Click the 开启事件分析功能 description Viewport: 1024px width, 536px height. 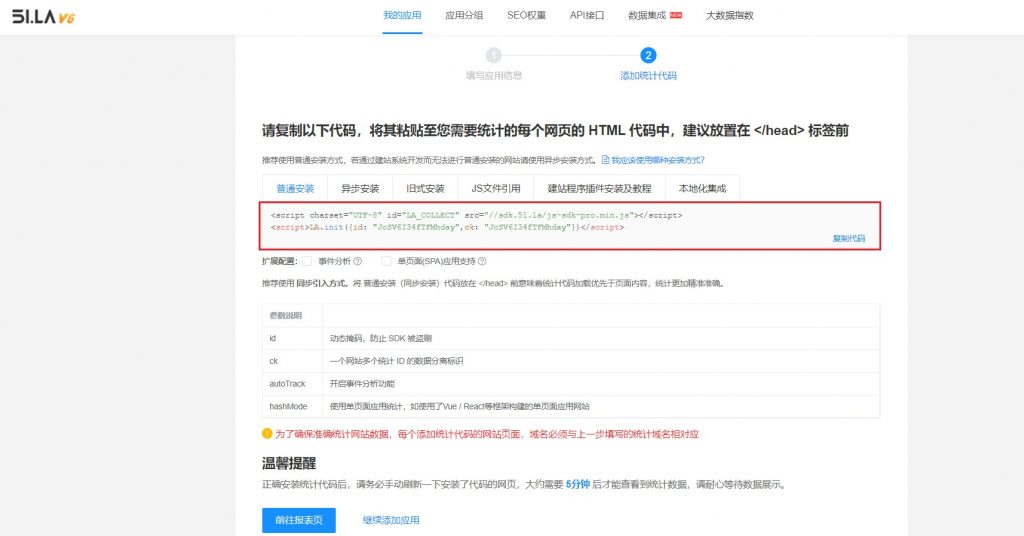tap(362, 384)
